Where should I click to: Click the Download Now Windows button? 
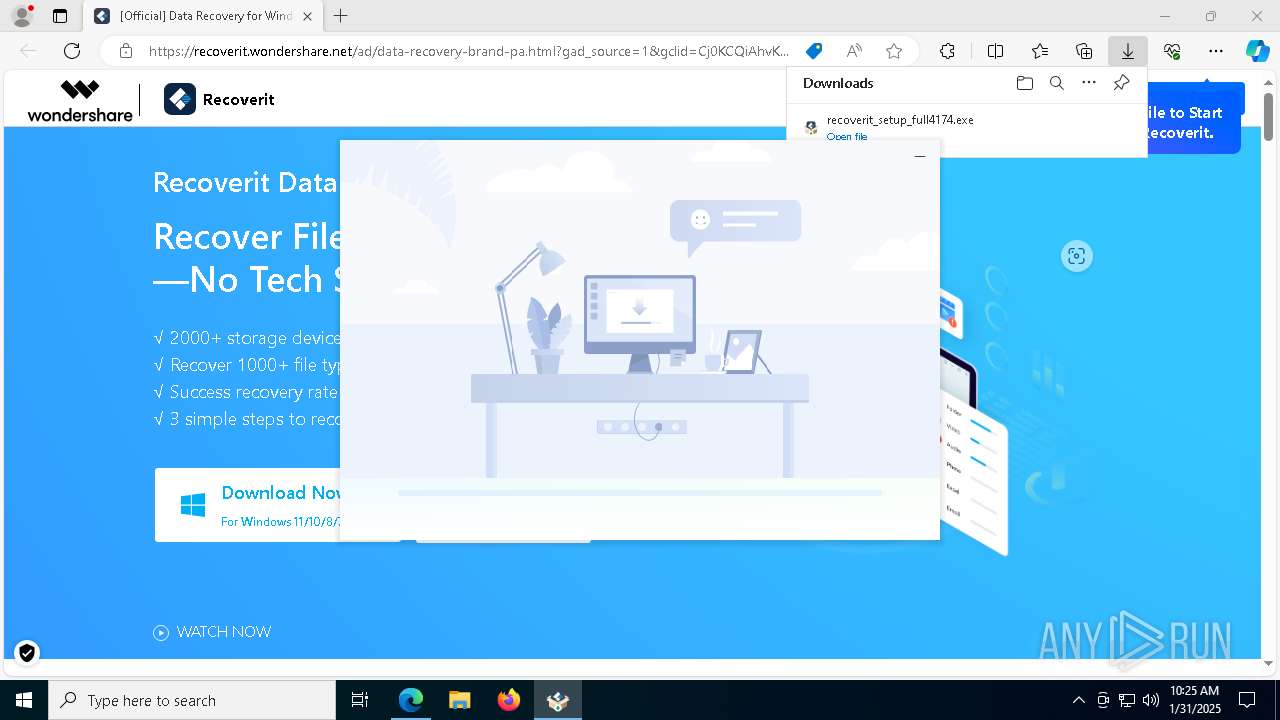[248, 505]
